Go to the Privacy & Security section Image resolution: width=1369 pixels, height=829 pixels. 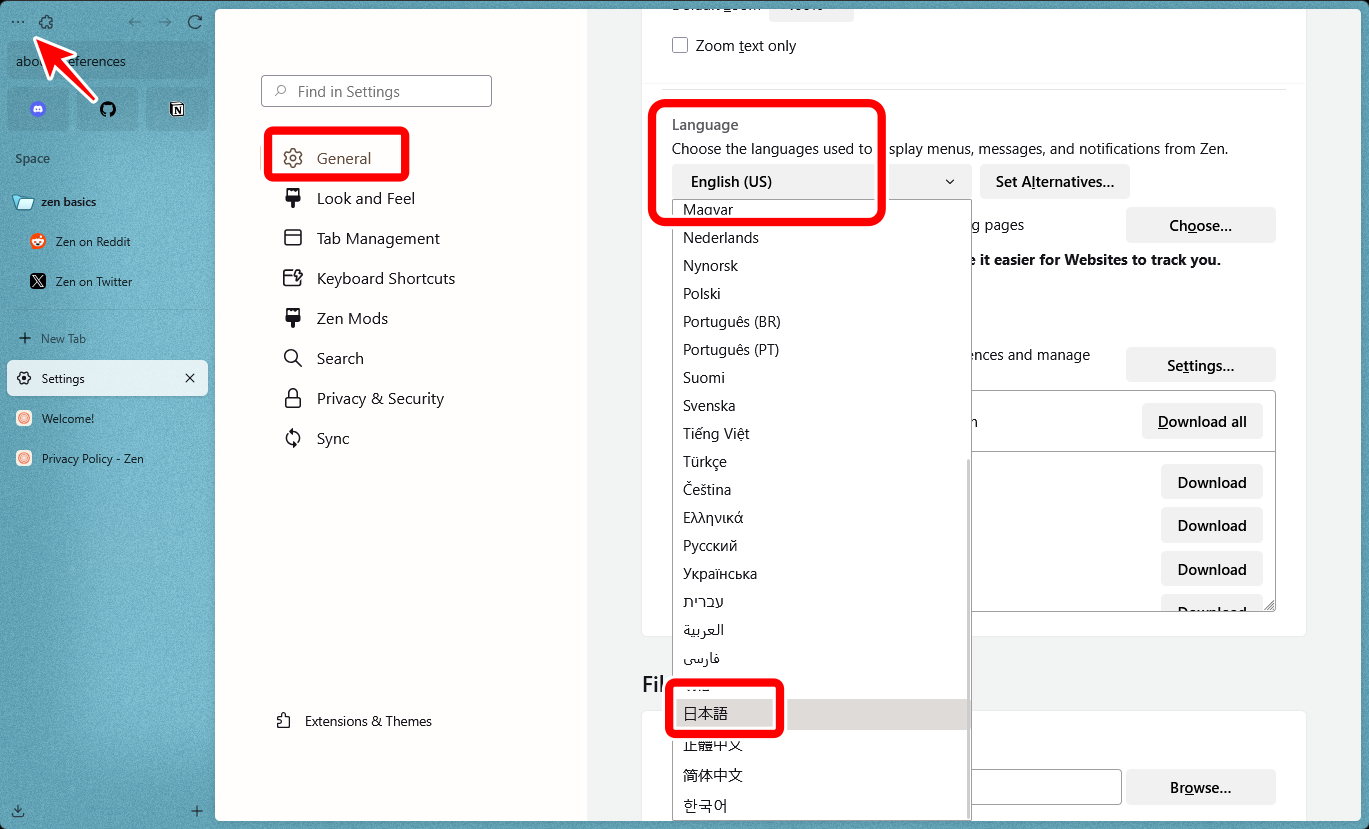380,398
